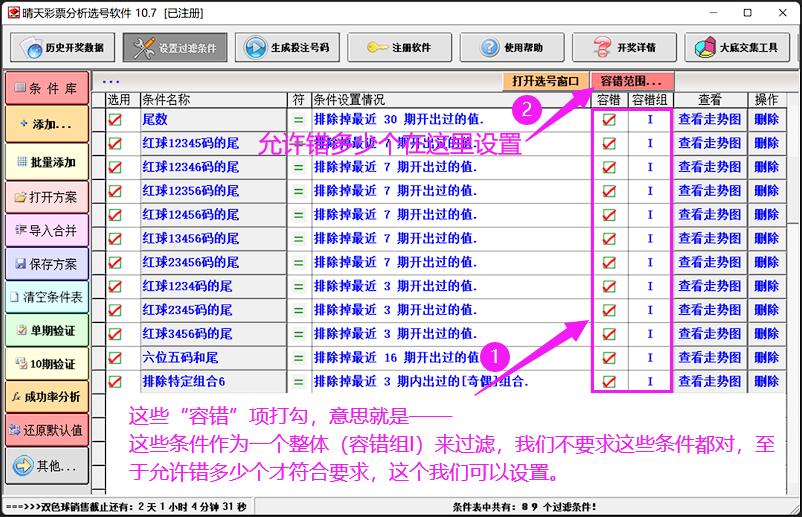Toggle 容错 checkbox for 六位五码和尾 row
This screenshot has width=802, height=517.
608,358
